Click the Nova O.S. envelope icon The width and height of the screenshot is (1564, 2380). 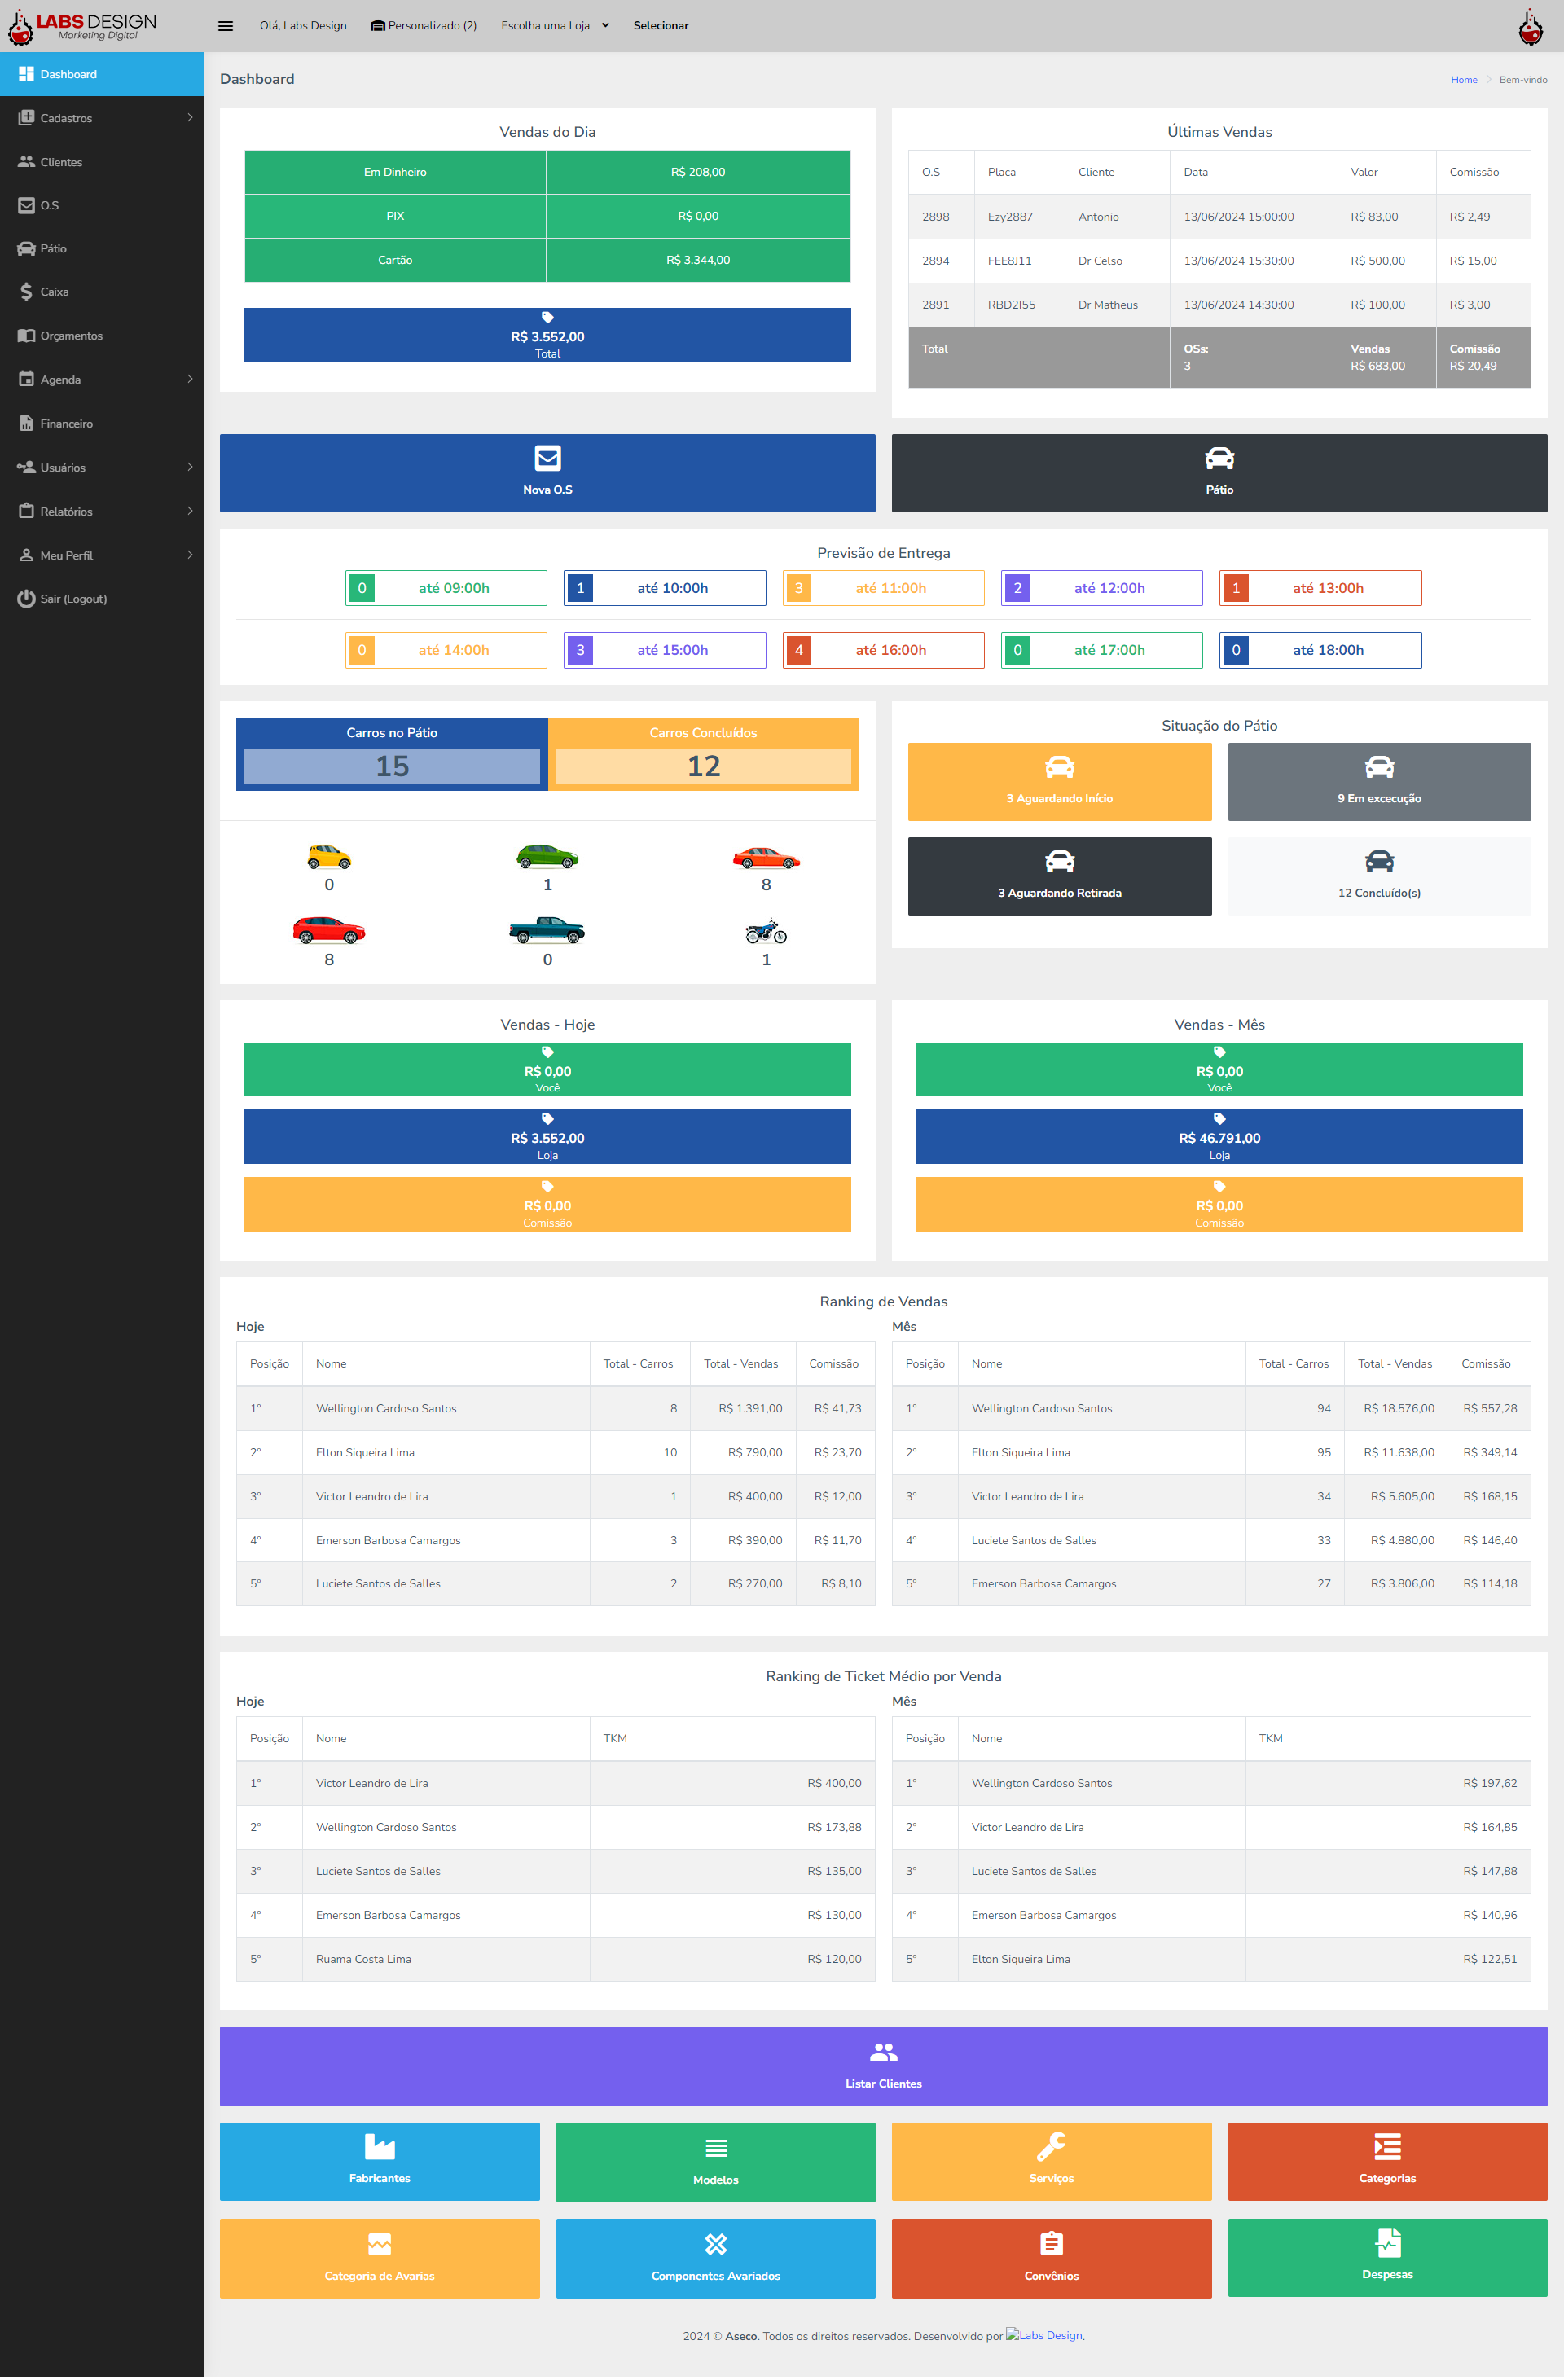[x=547, y=459]
